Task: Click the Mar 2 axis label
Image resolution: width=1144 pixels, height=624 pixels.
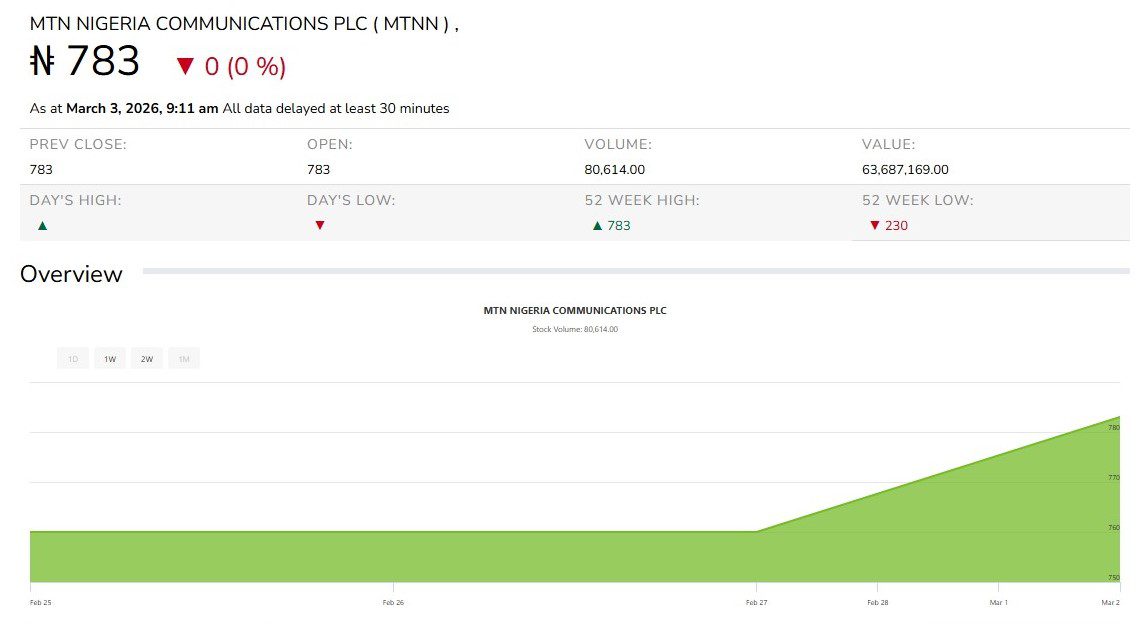Action: point(1110,602)
